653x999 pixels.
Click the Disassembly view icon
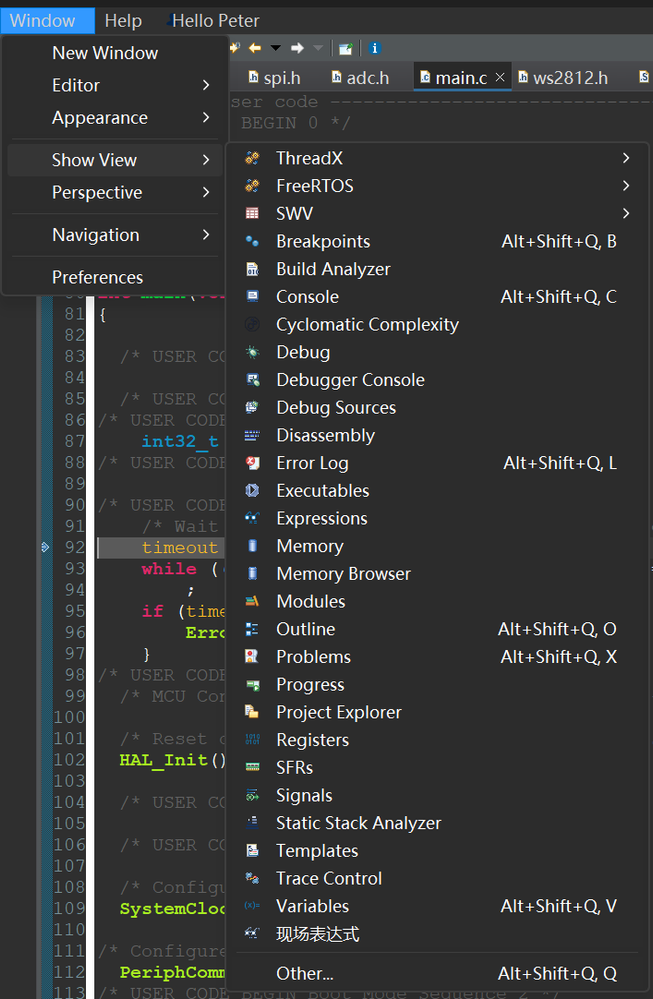(x=253, y=435)
